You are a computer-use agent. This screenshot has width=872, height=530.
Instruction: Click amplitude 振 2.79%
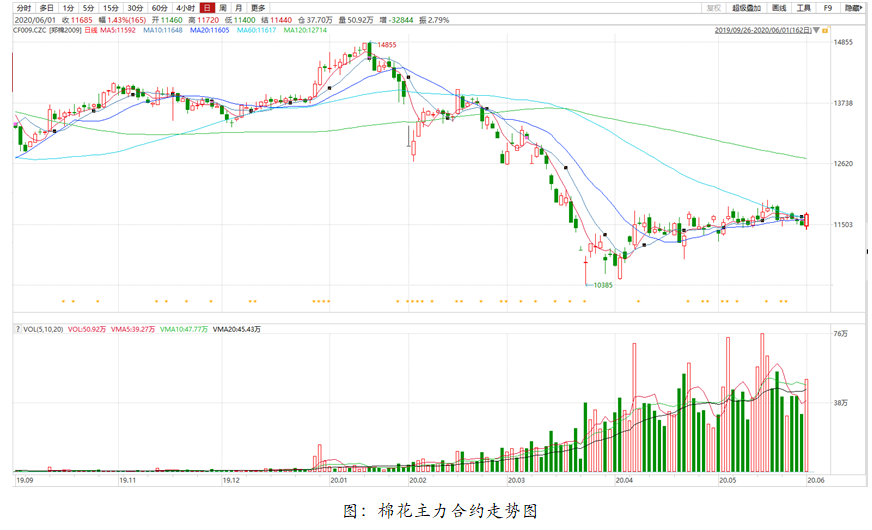[434, 20]
